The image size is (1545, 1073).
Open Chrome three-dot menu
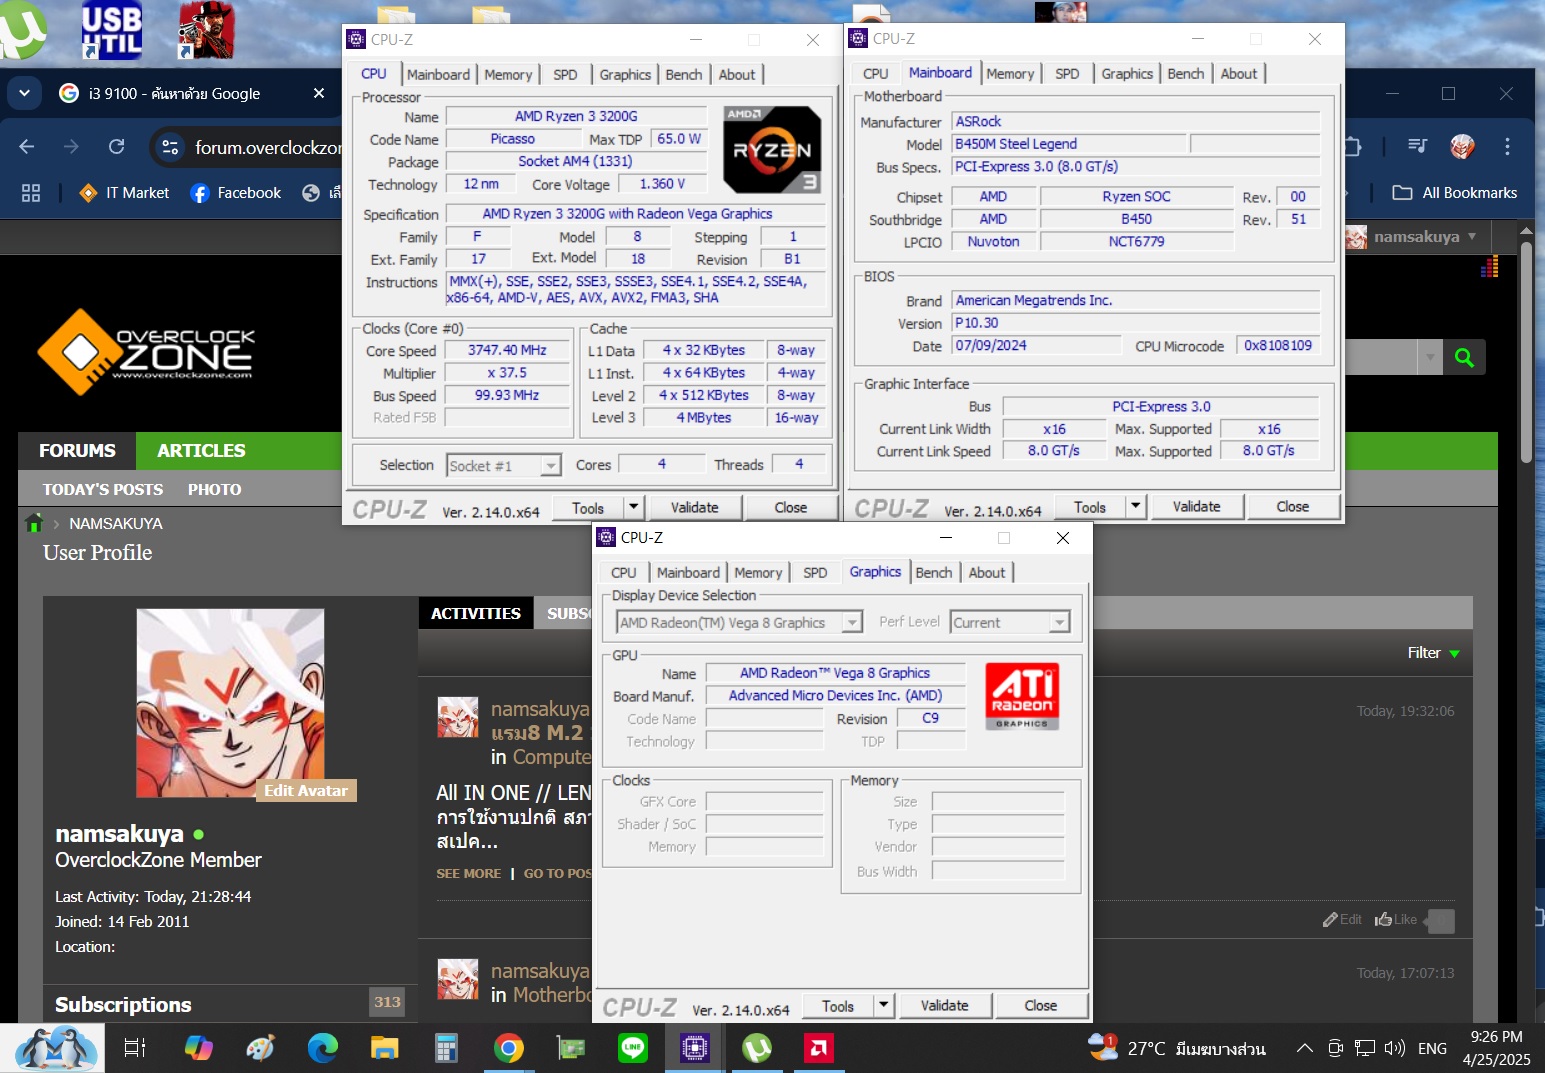click(1507, 147)
